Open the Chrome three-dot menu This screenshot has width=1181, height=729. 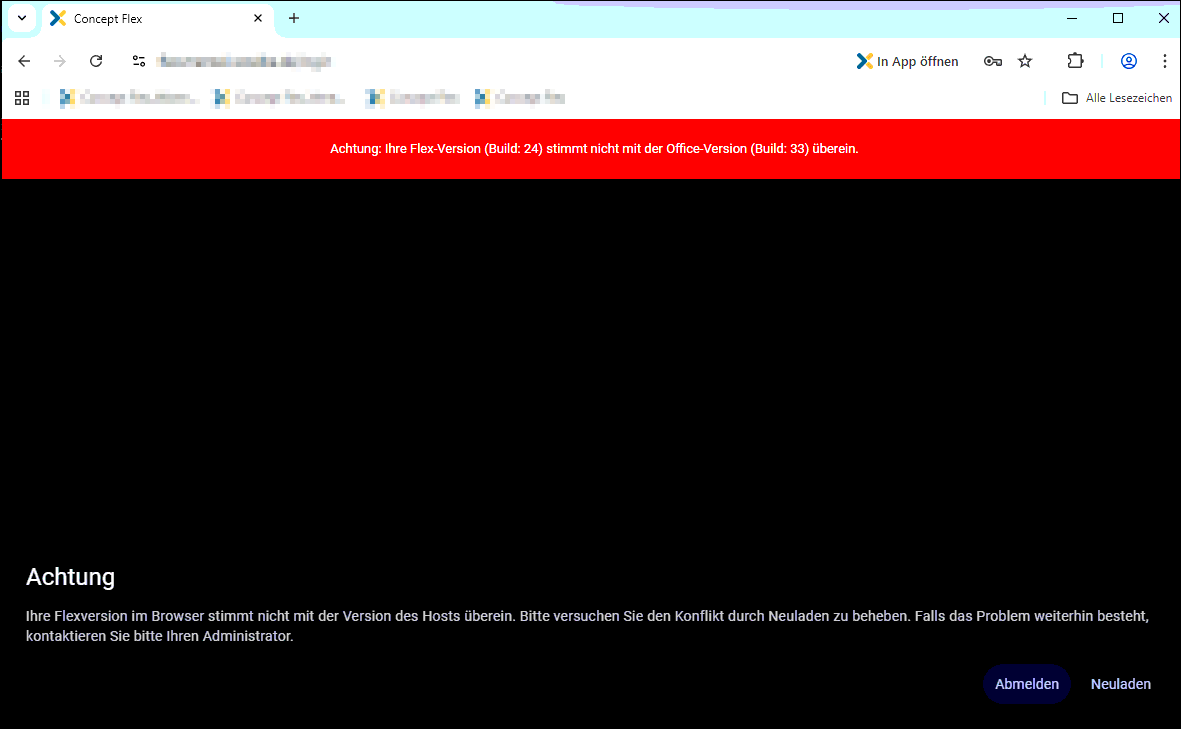[x=1164, y=61]
